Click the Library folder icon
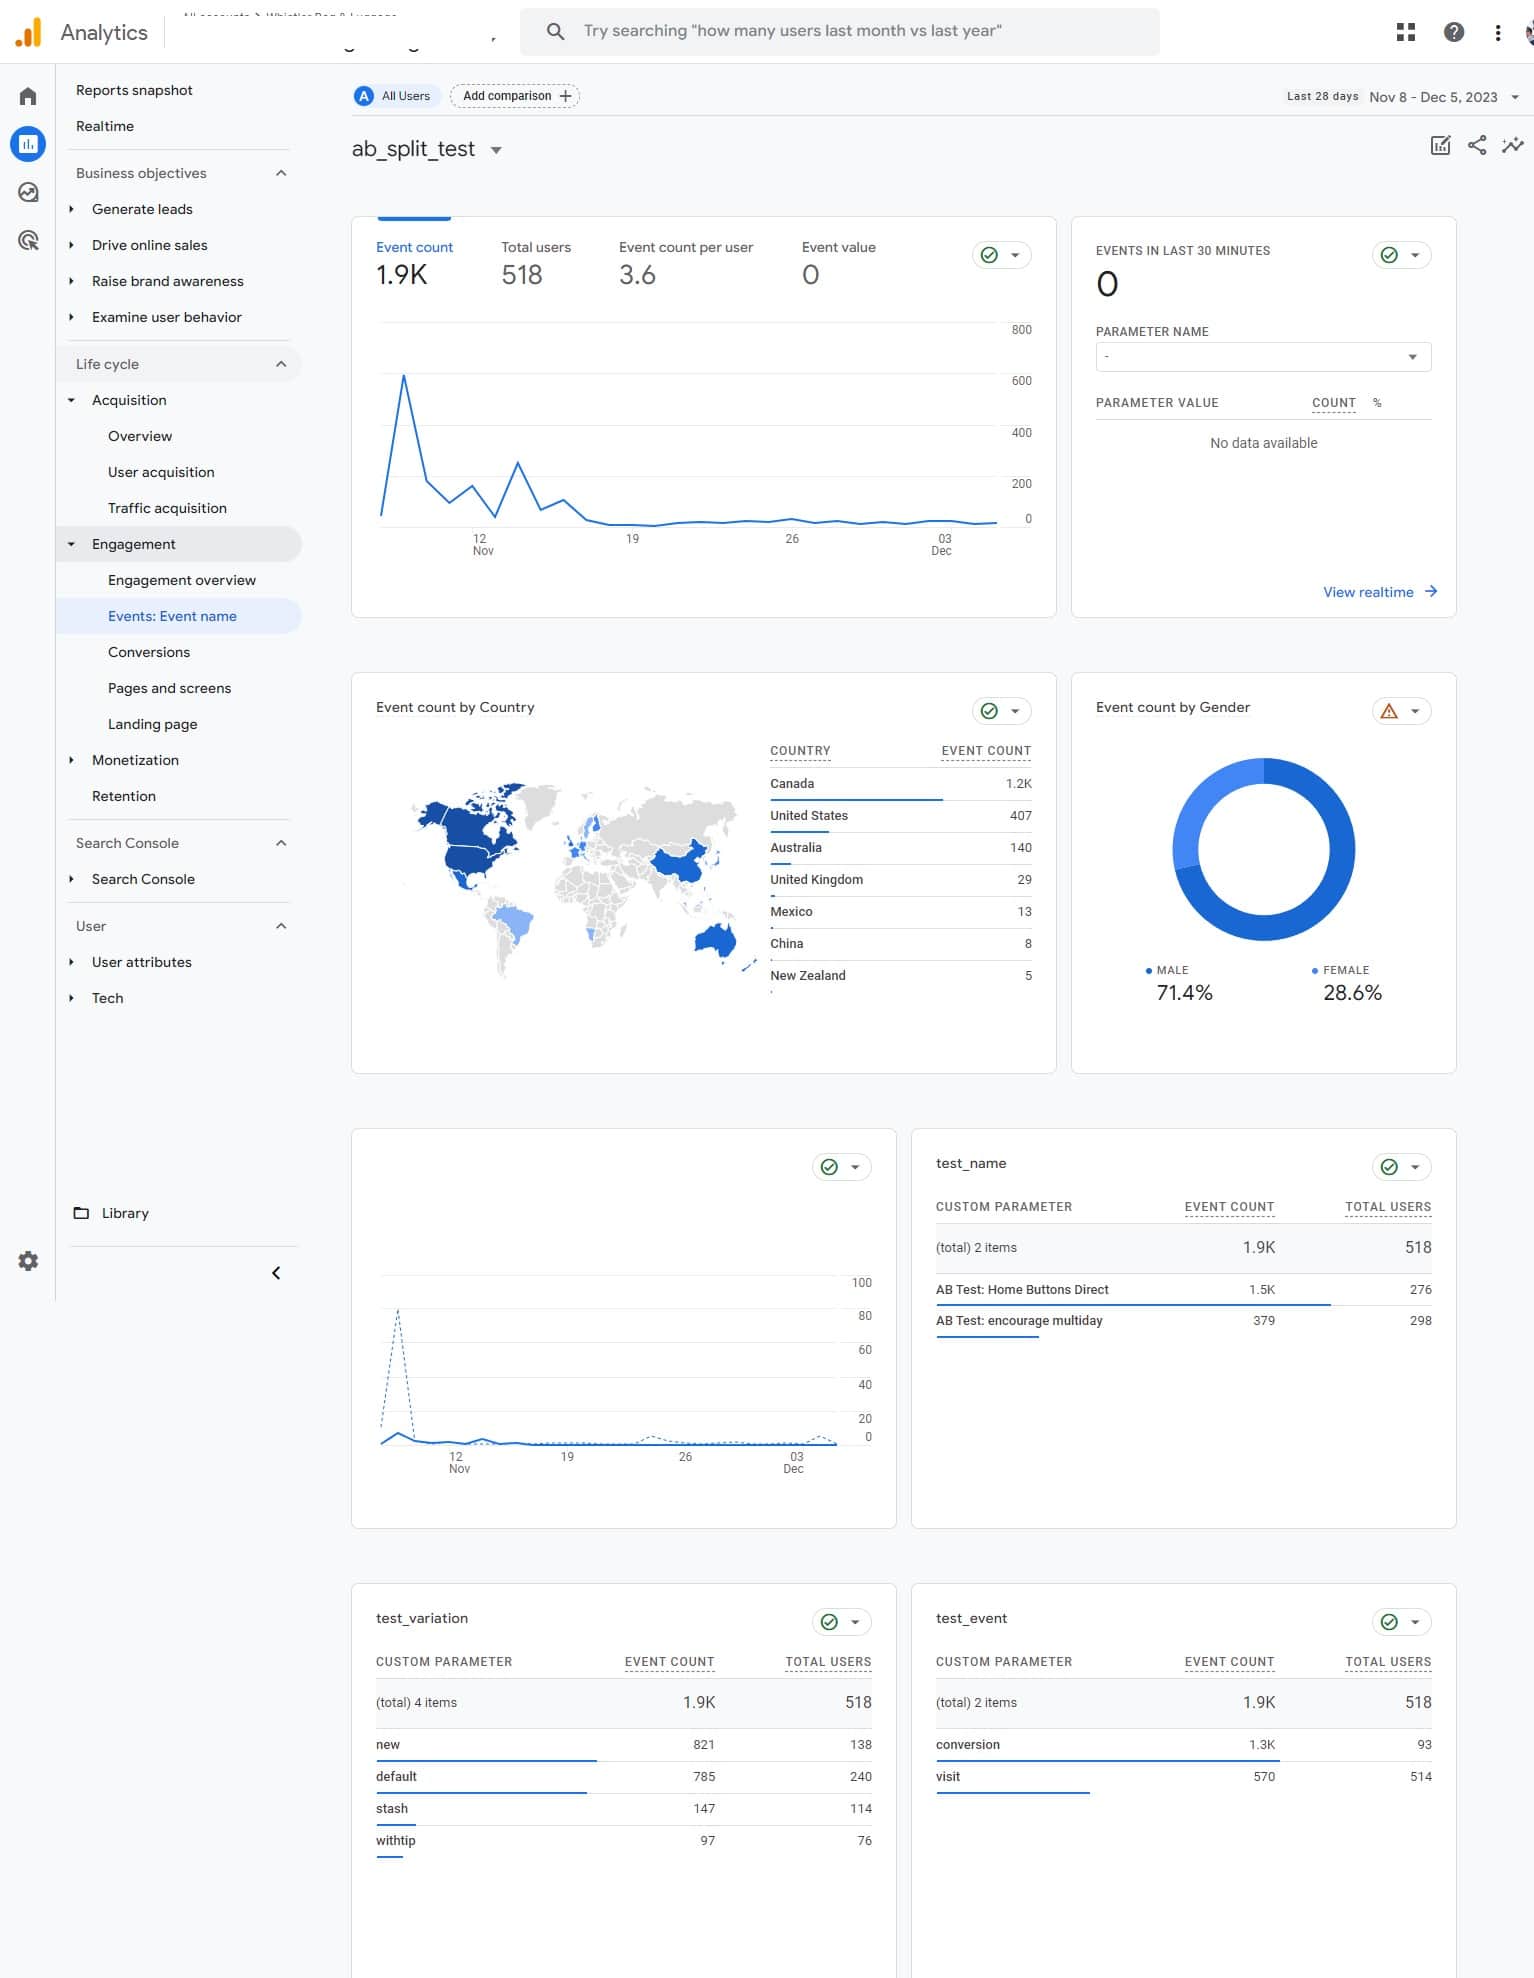 [81, 1213]
